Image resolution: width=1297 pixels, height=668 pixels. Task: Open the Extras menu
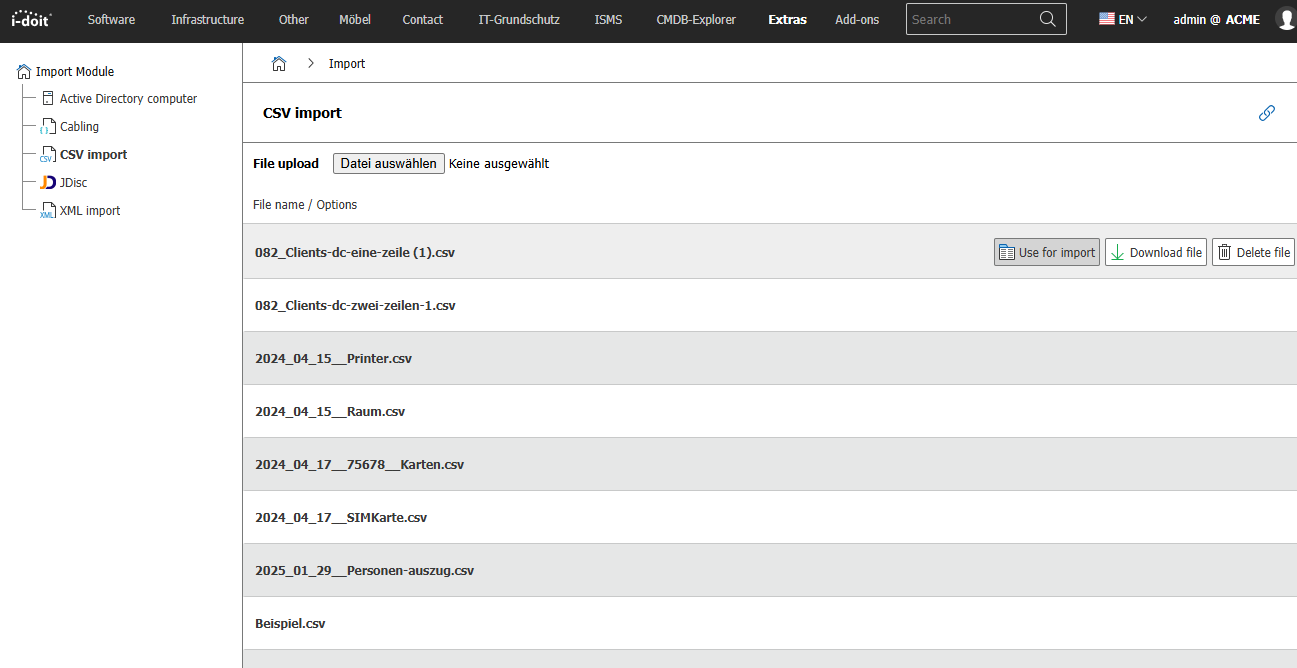787,19
